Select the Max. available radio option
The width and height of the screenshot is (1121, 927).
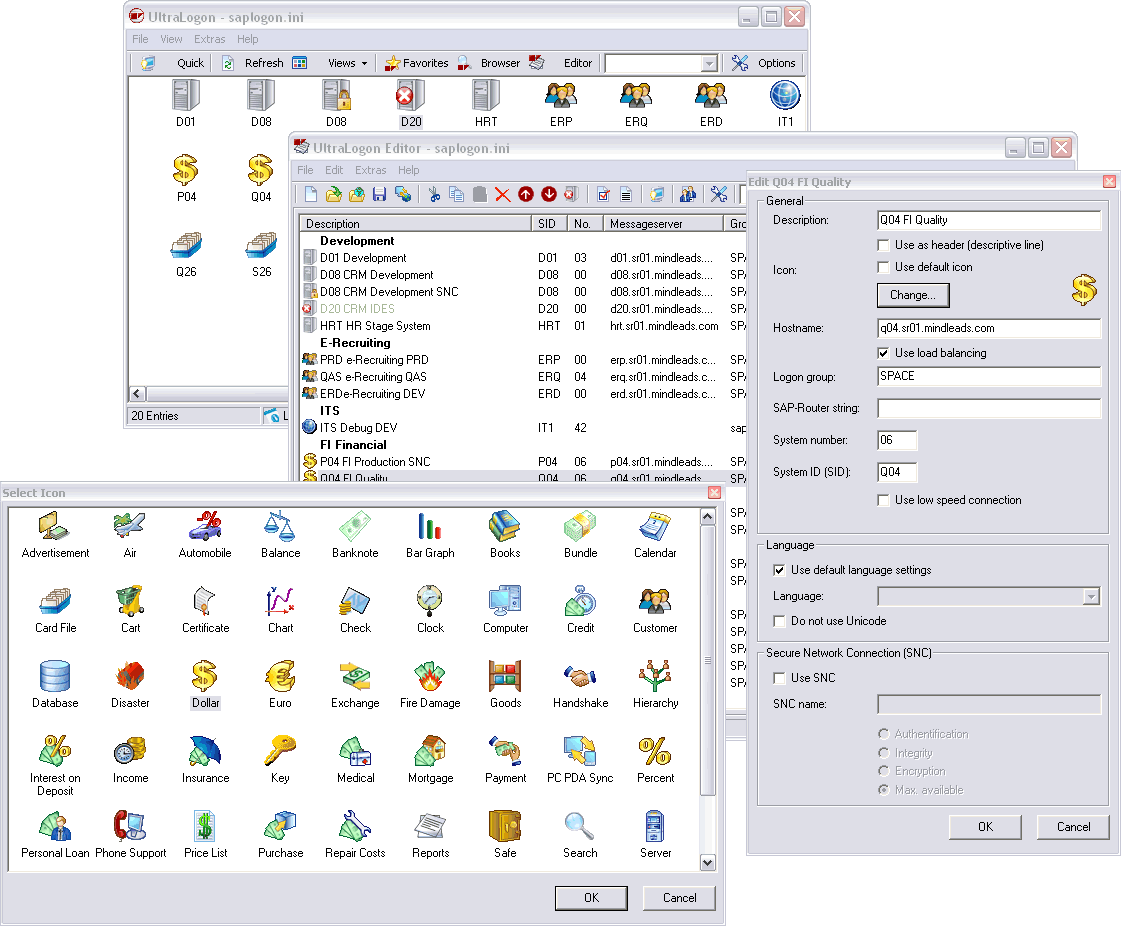[x=884, y=790]
